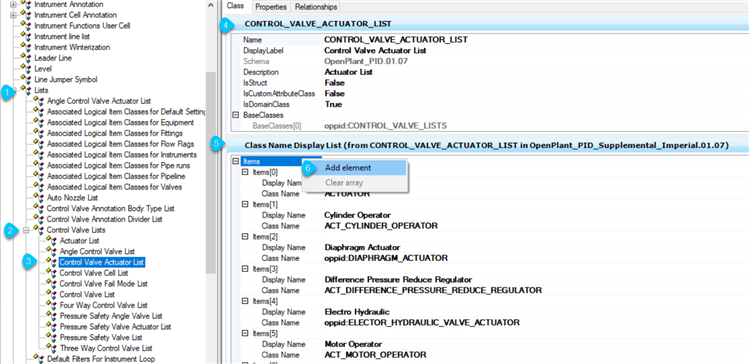Screen dimensions: 749x364
Task: Click the Level class icon
Action: pyautogui.click(x=27, y=69)
